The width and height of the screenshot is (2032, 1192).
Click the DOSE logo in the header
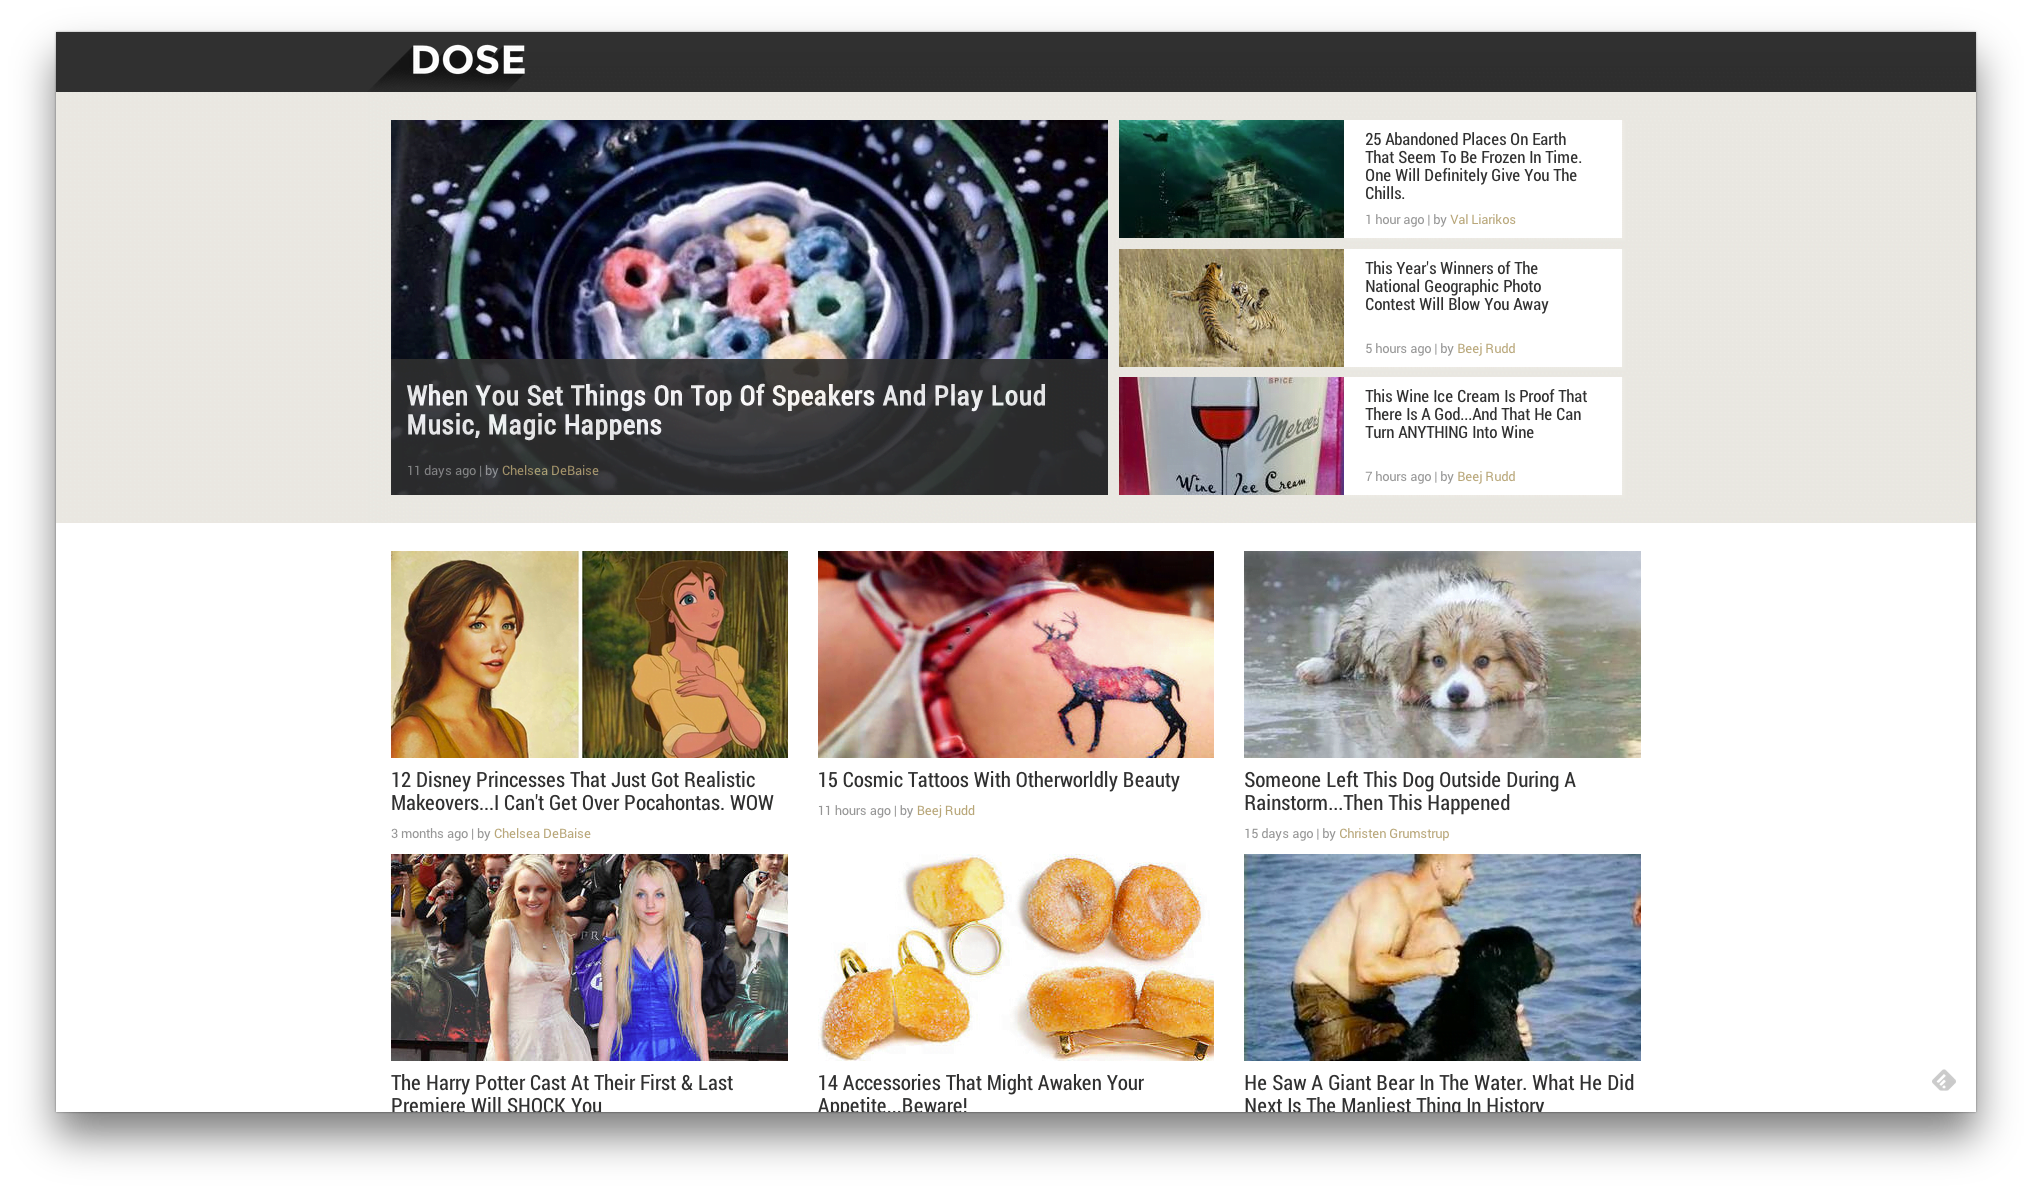click(x=468, y=61)
